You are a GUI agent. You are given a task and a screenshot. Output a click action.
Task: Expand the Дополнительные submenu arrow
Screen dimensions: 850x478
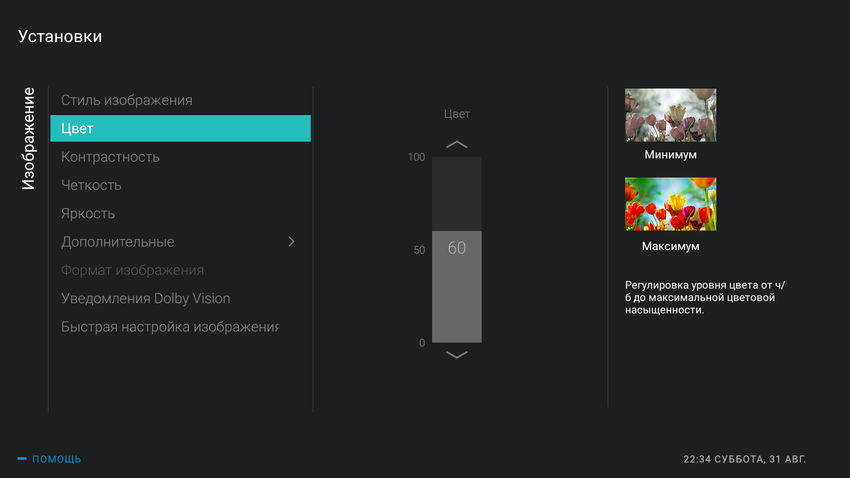[291, 242]
